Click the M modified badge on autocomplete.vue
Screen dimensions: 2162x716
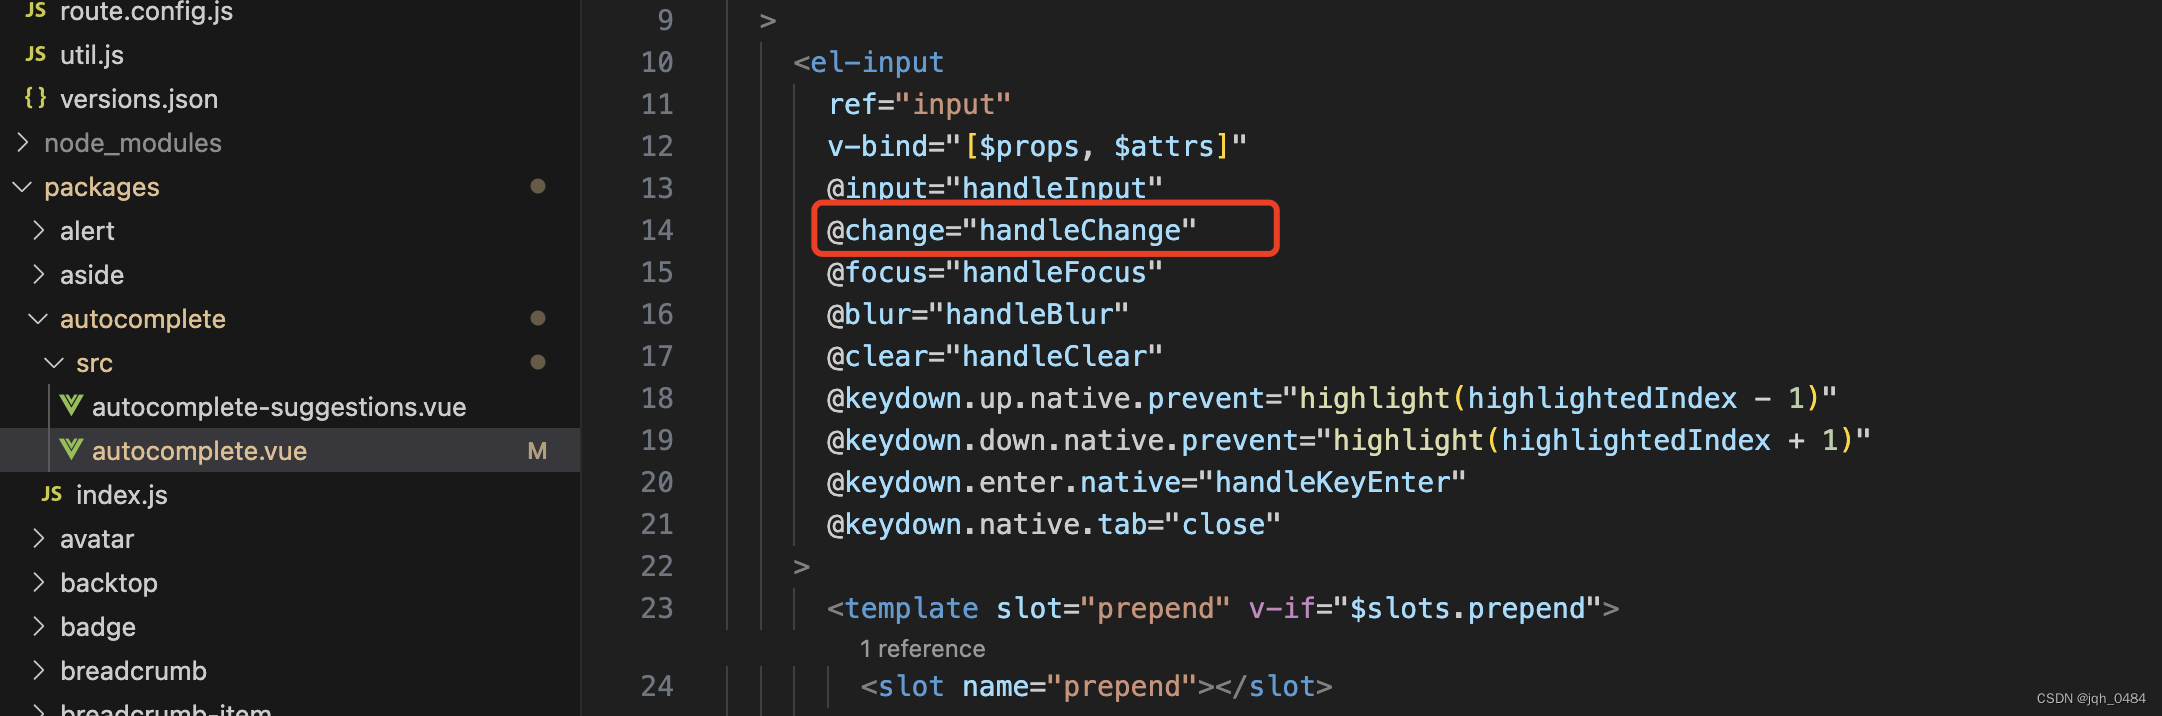pos(538,450)
